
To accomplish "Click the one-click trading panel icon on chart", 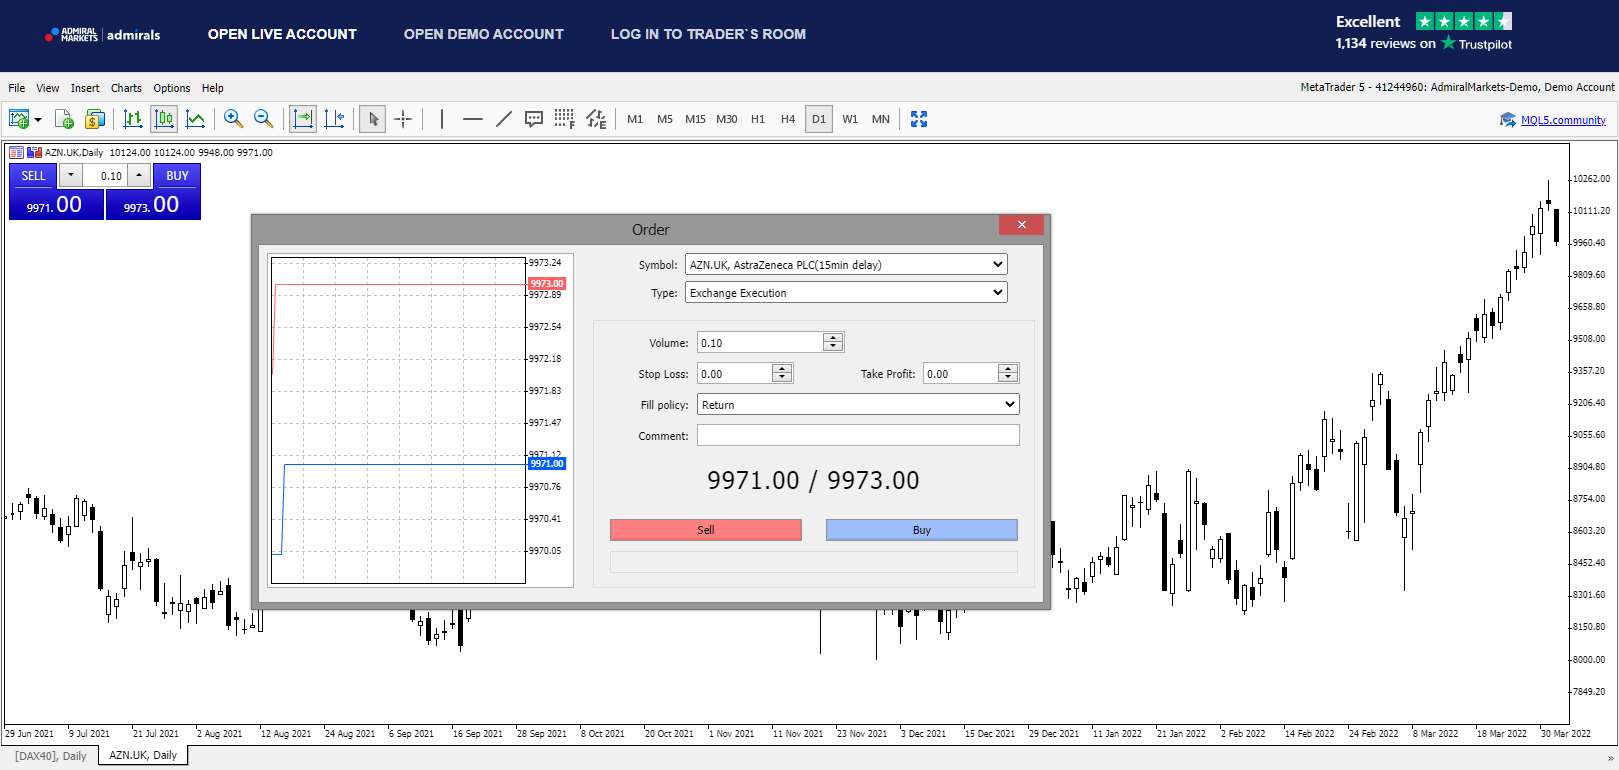I will click(35, 153).
